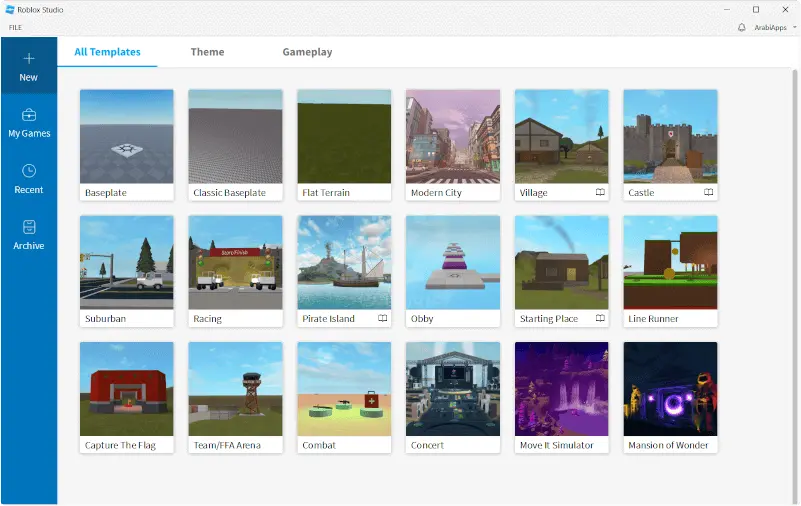Viewport: 801px width, 506px height.
Task: Open the FILE menu
Action: click(x=15, y=28)
